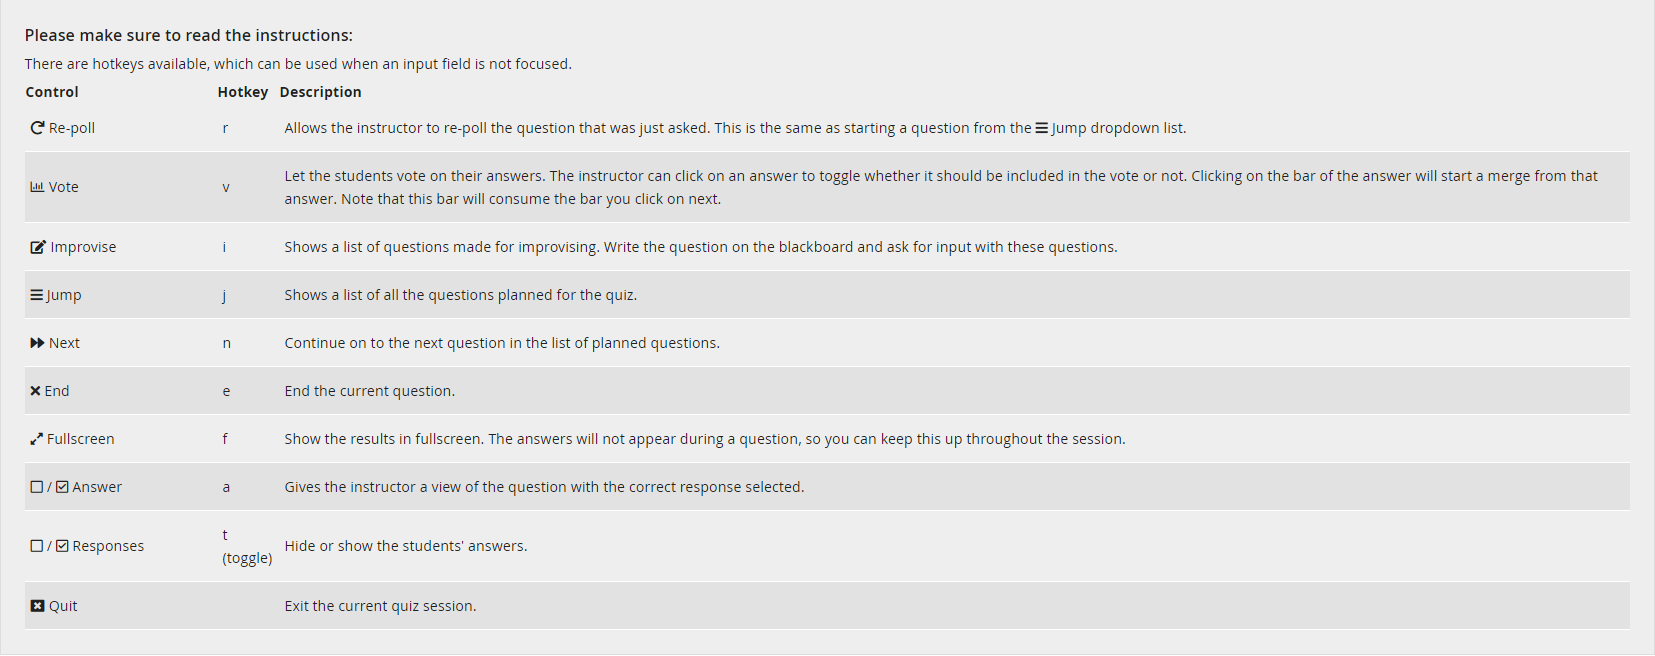
Task: Click the Quit boxed-X icon
Action: click(x=37, y=606)
